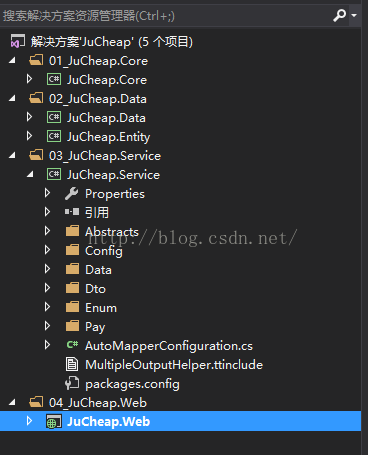Image resolution: width=368 pixels, height=455 pixels.
Task: Expand the Pay folder
Action: click(47, 326)
